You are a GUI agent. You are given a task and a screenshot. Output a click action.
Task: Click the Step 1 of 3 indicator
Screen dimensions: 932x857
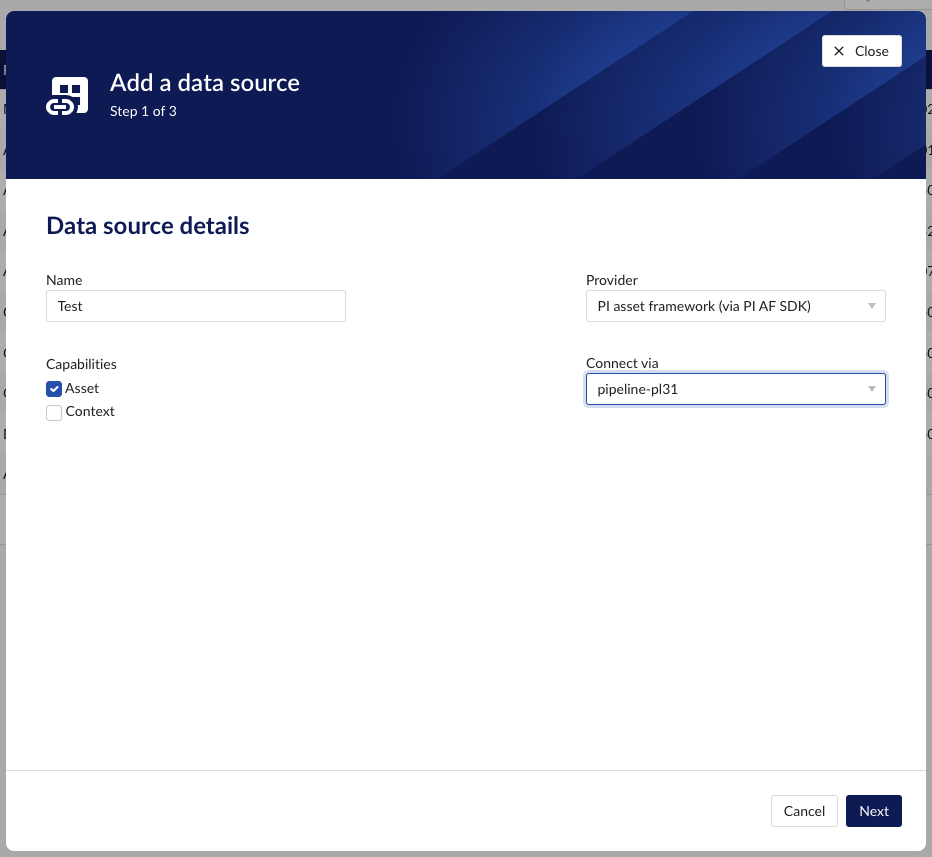(x=143, y=111)
